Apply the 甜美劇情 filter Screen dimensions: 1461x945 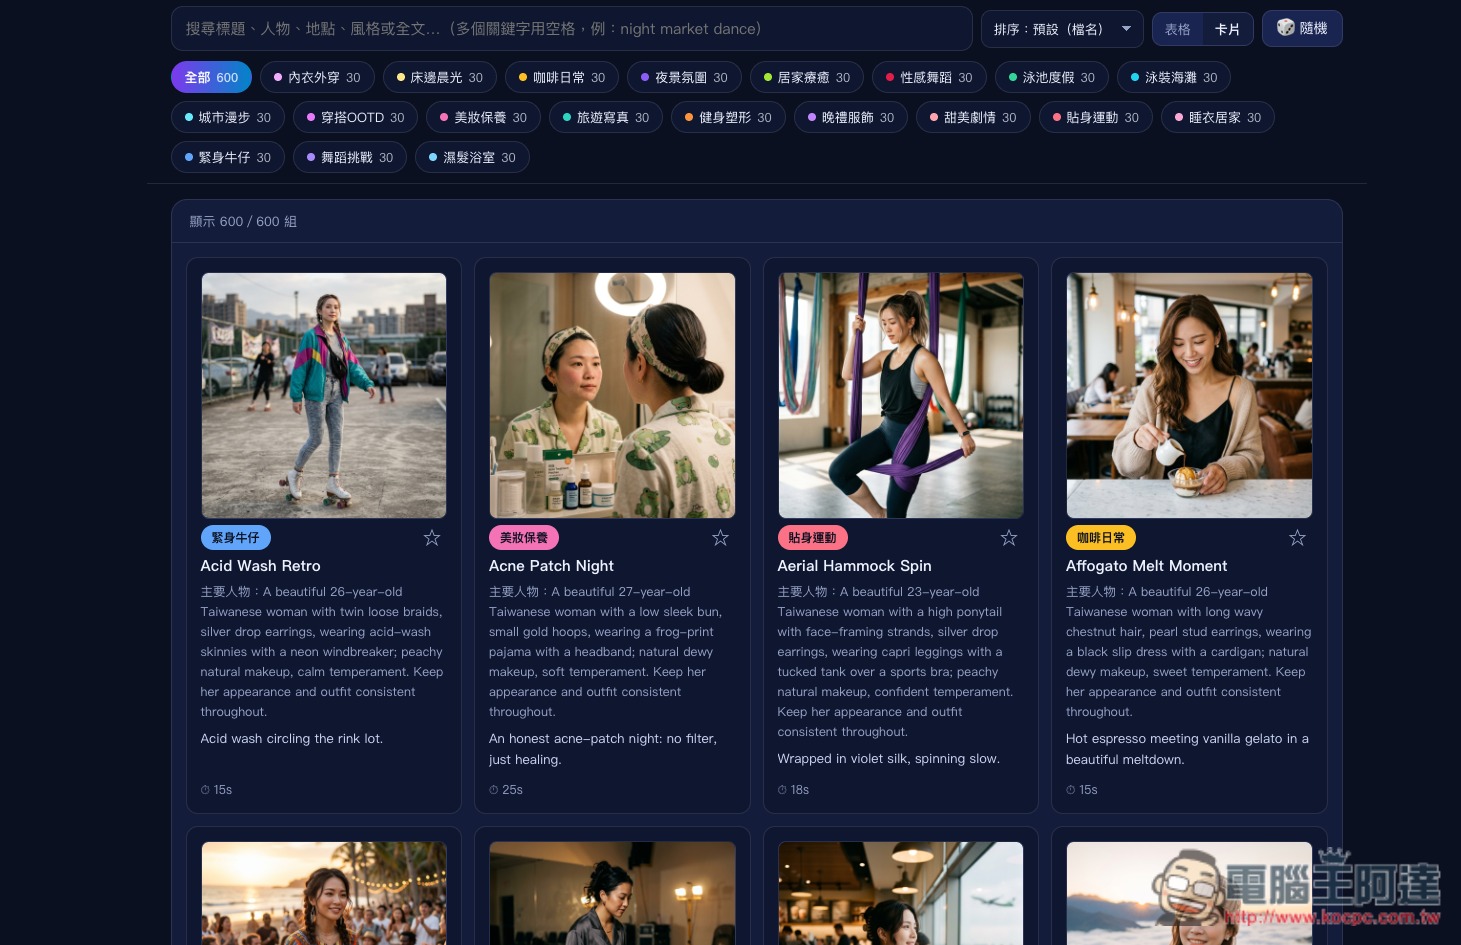973,118
